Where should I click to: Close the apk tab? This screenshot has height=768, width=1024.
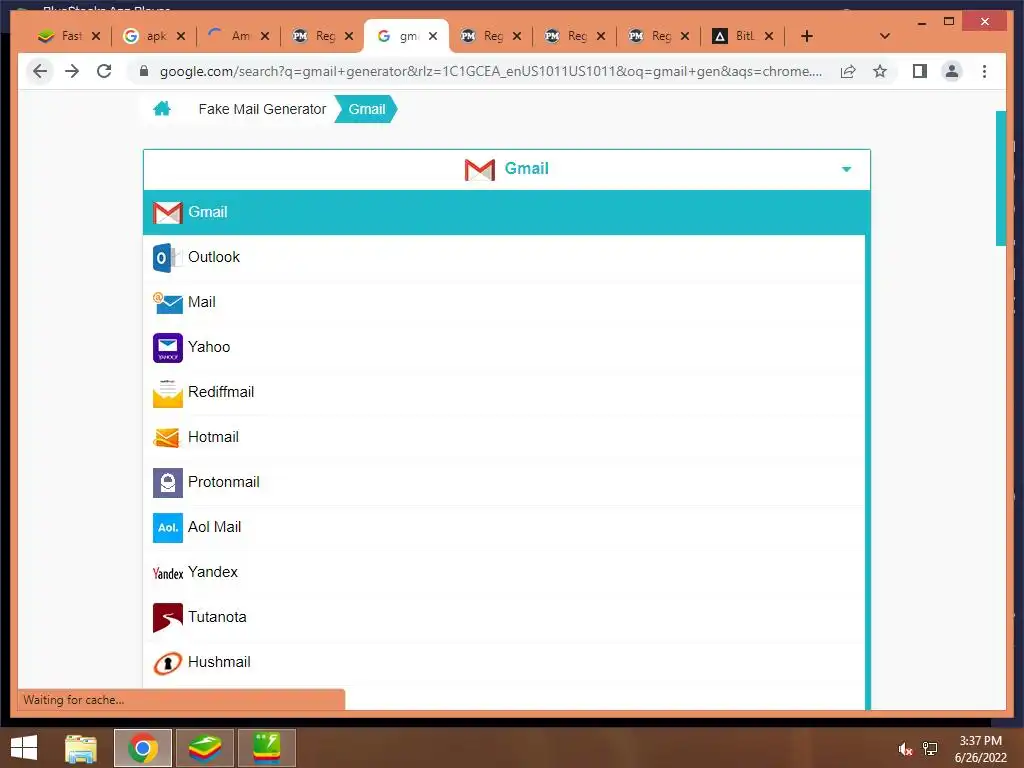click(181, 37)
